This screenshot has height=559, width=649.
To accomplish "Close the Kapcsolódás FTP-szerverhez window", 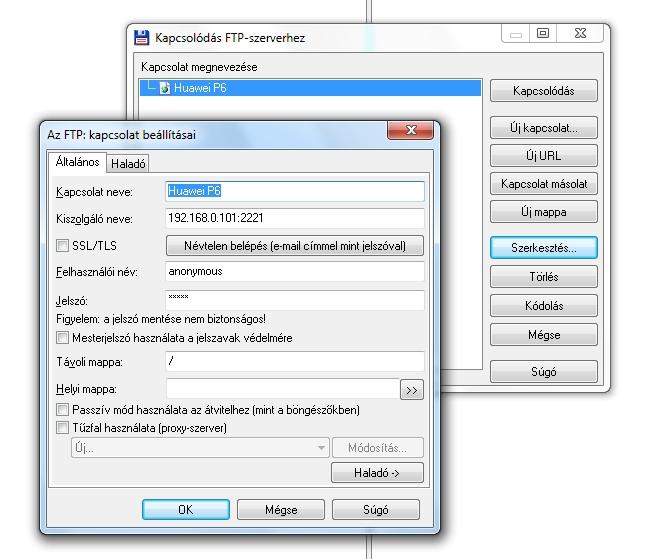I will click(x=580, y=33).
